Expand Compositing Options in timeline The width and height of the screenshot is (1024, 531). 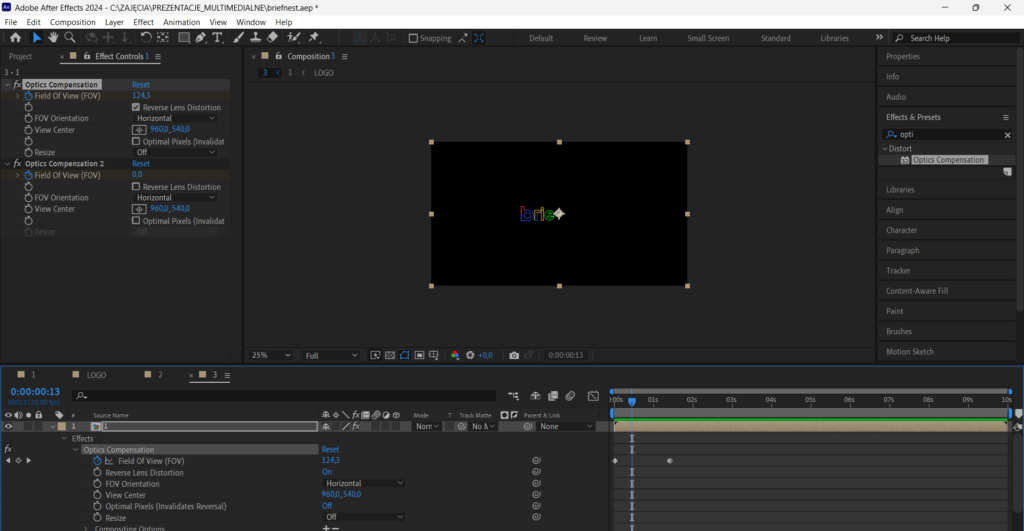(86, 528)
